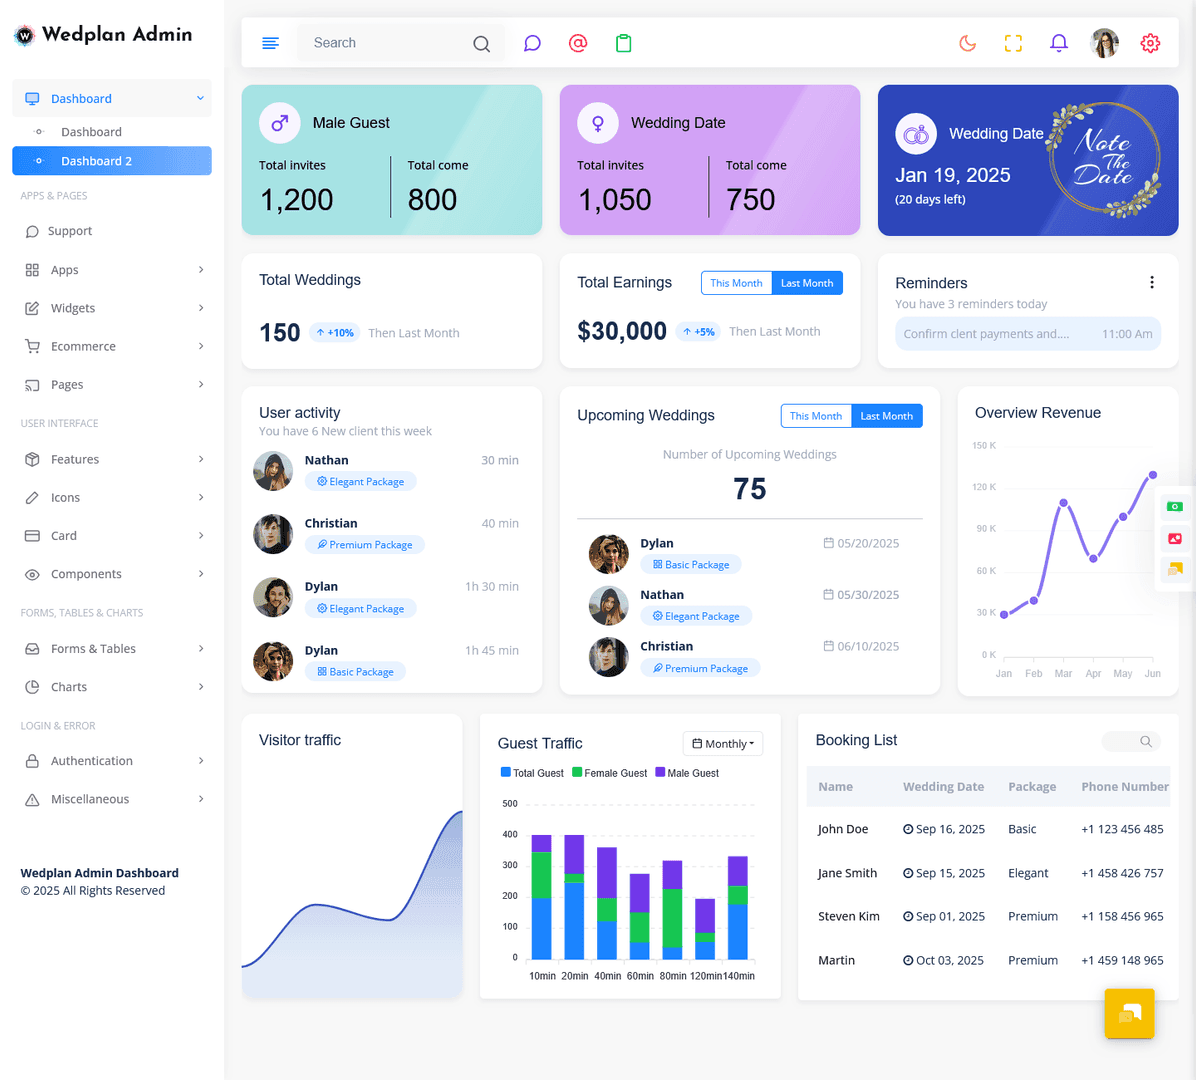Open the green clipboard icon
The image size is (1196, 1080).
[624, 43]
